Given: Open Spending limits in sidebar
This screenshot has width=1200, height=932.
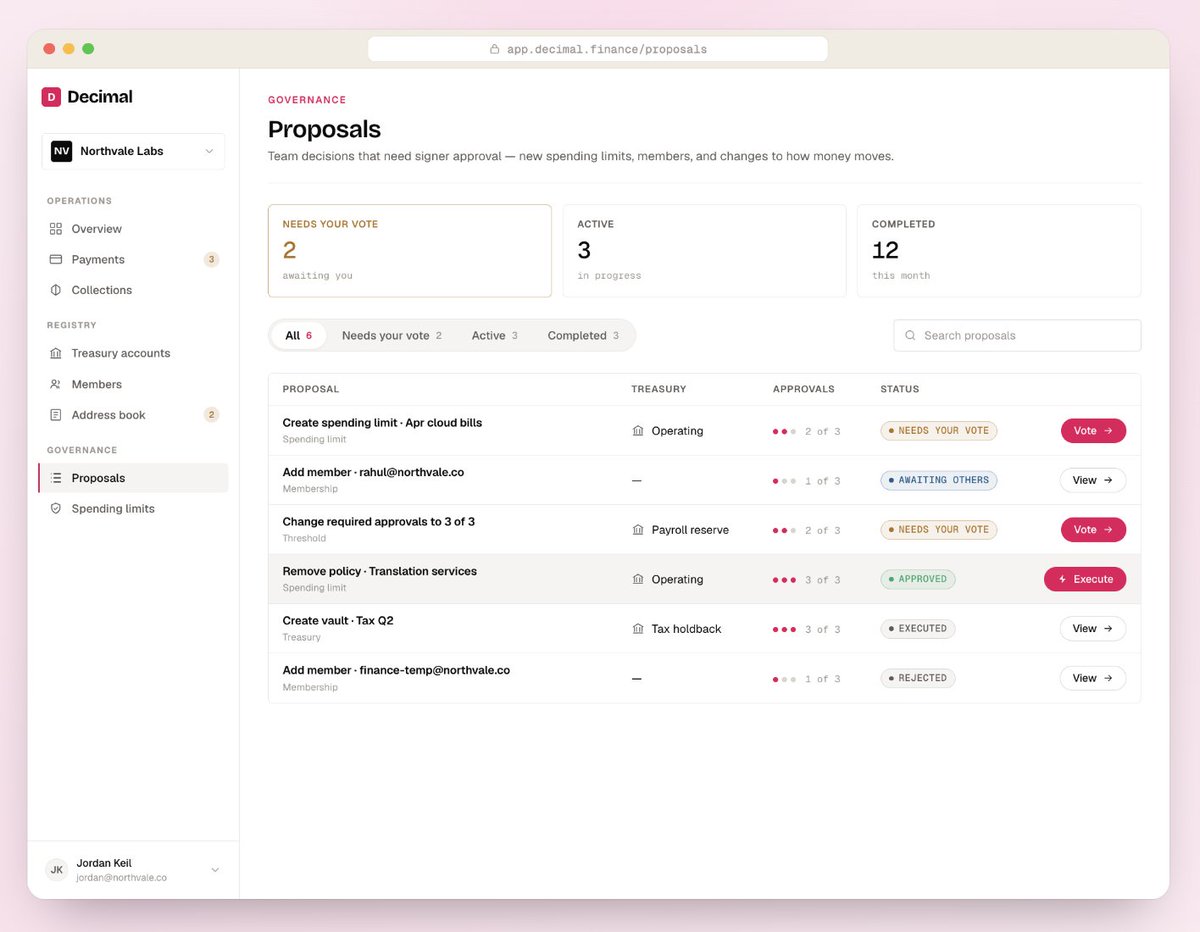Looking at the screenshot, I should (x=133, y=509).
